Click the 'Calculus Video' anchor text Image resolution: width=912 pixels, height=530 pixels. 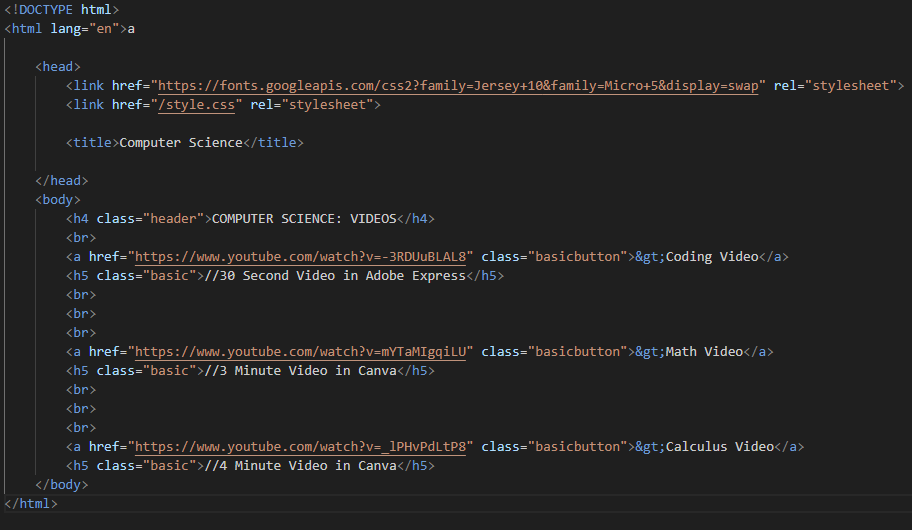pos(719,447)
